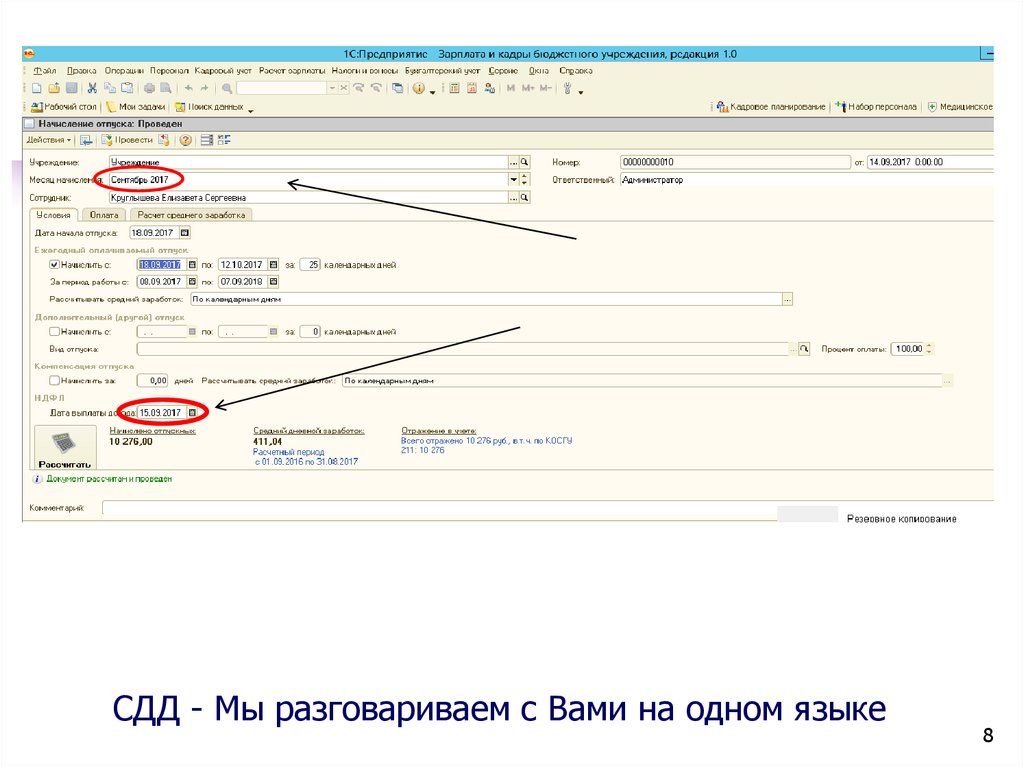Tick Начислить за checkbox under Компенсация отпуска
This screenshot has width=1024, height=767.
coord(54,380)
